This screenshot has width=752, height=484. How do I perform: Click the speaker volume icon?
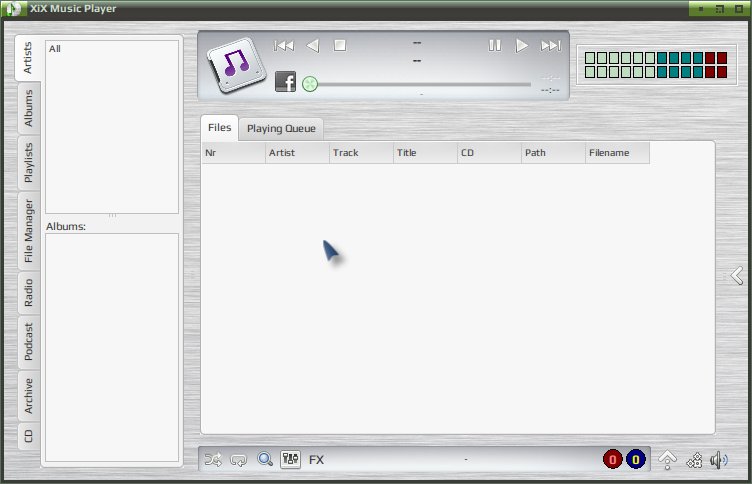719,460
